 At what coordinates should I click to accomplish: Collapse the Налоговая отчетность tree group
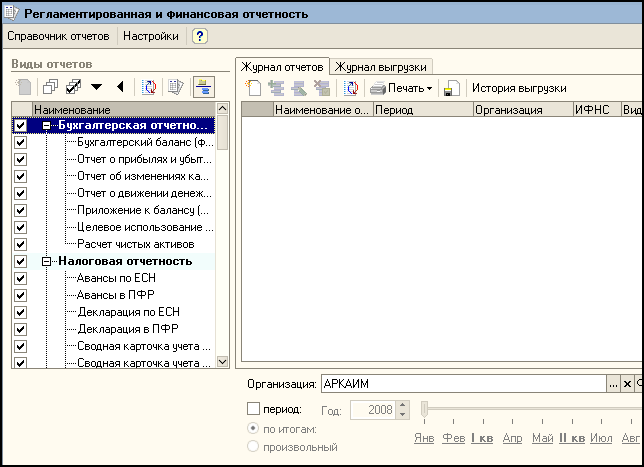click(47, 261)
